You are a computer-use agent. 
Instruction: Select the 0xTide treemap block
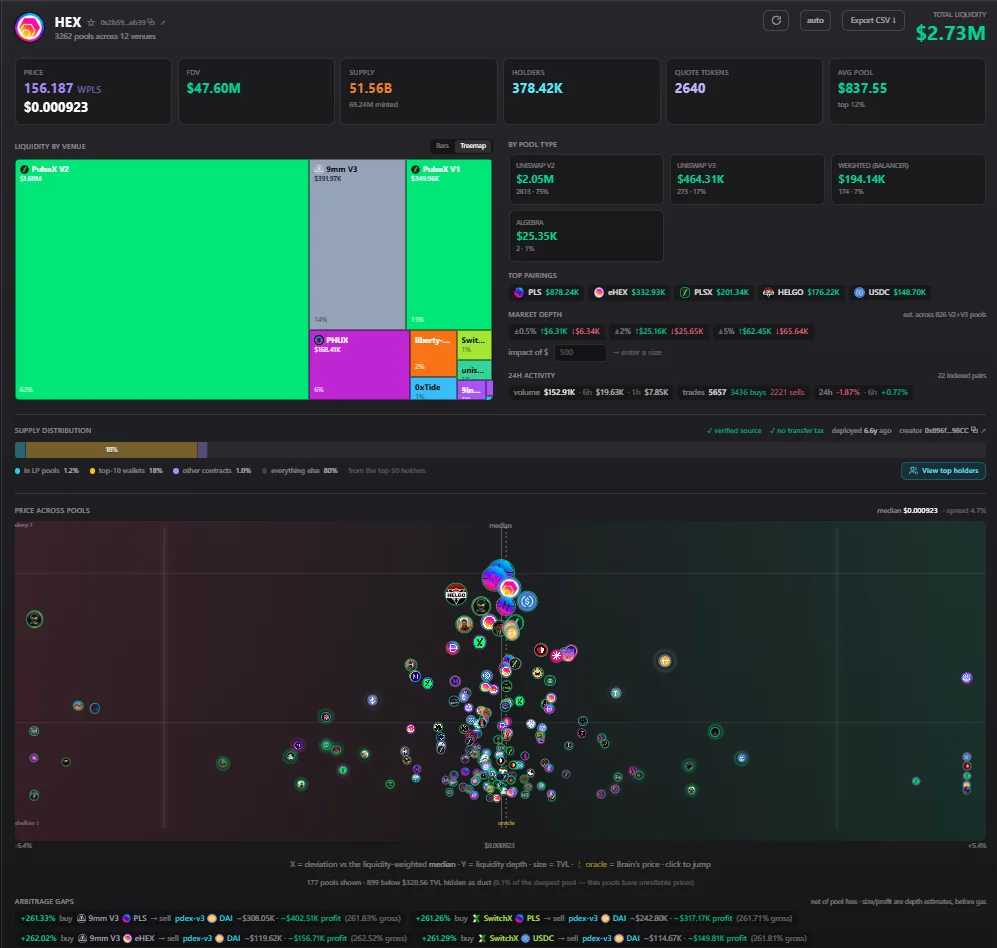(x=433, y=388)
